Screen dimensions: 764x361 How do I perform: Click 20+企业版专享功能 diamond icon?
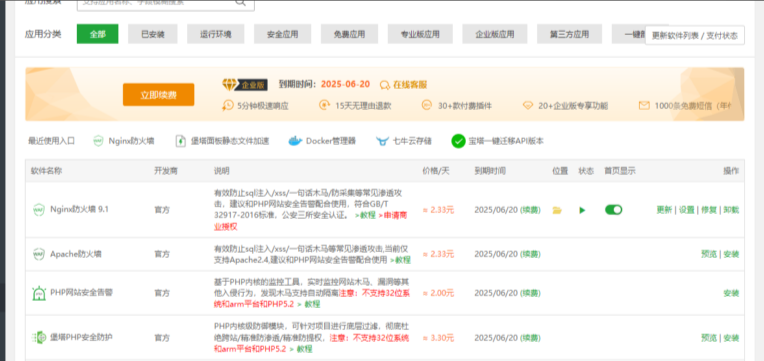[528, 105]
